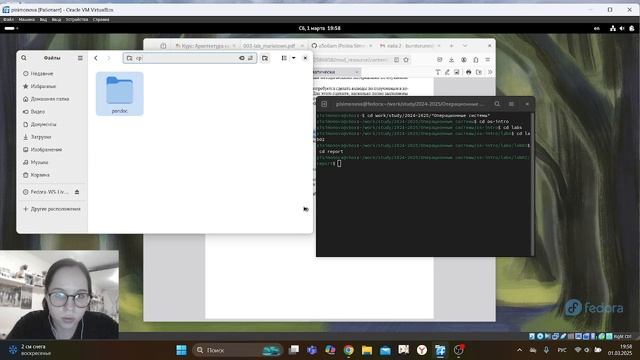Open Chrome from the Windows taskbar
Screen dimensions: 640x360
tap(349, 350)
